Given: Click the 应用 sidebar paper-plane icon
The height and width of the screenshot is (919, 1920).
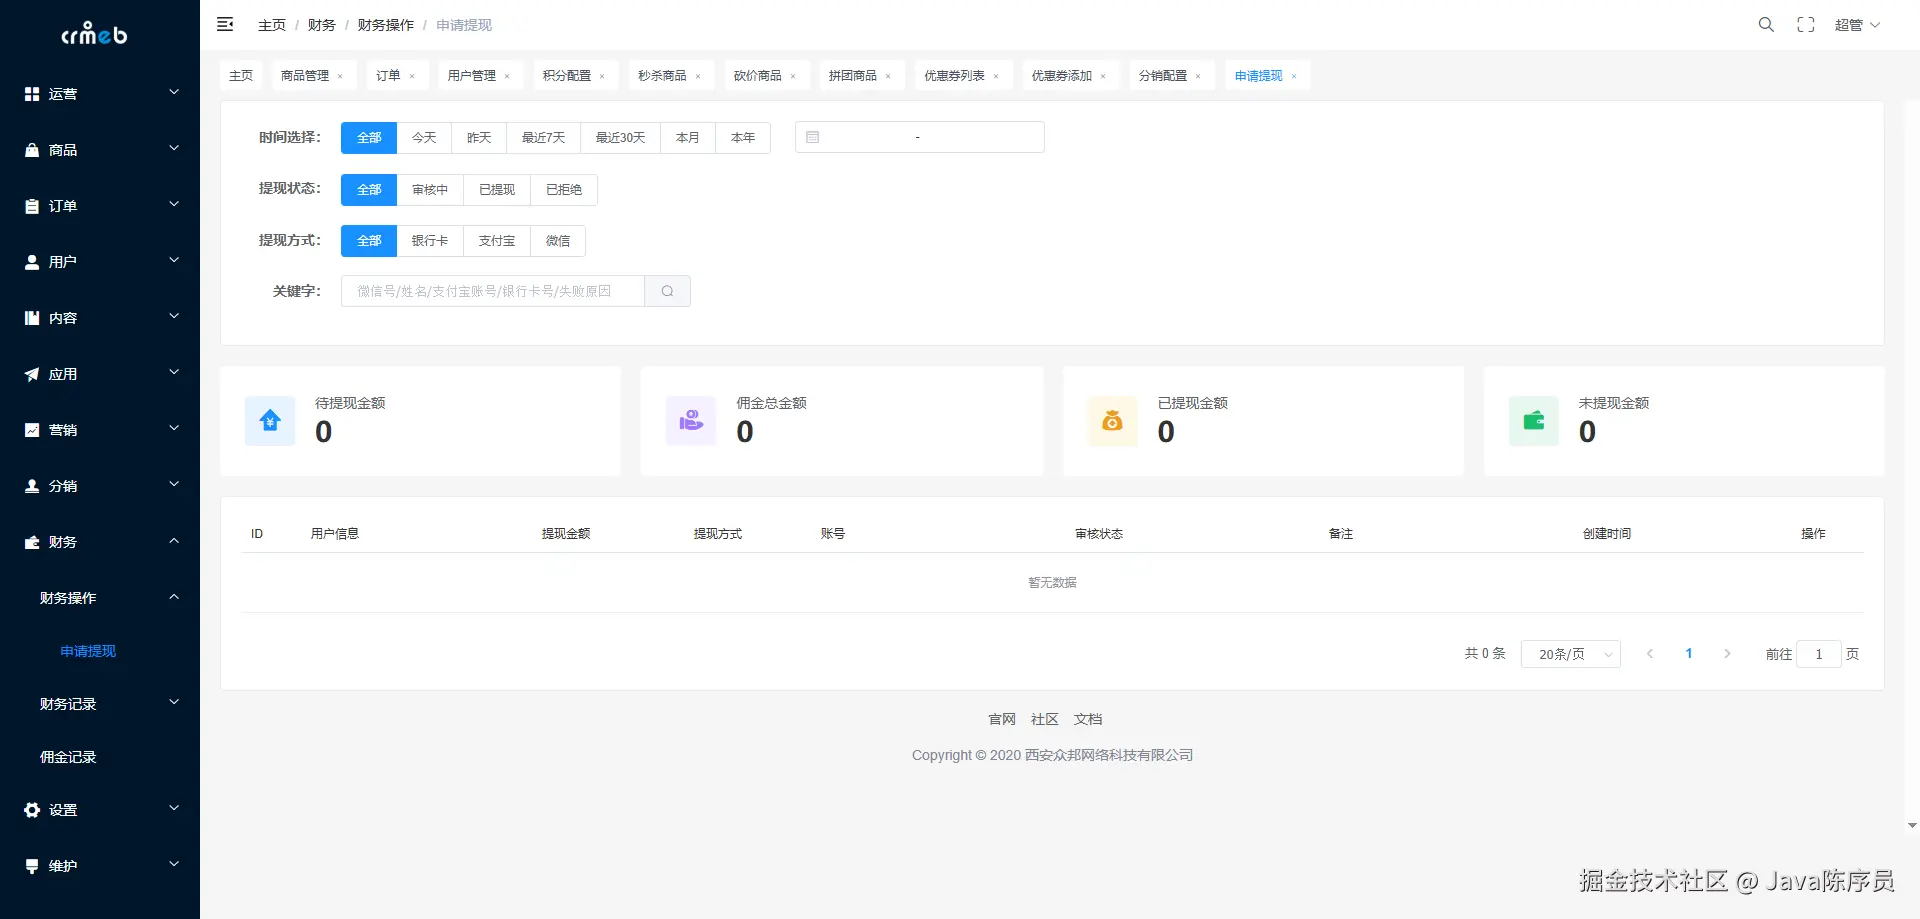Looking at the screenshot, I should click(x=32, y=374).
